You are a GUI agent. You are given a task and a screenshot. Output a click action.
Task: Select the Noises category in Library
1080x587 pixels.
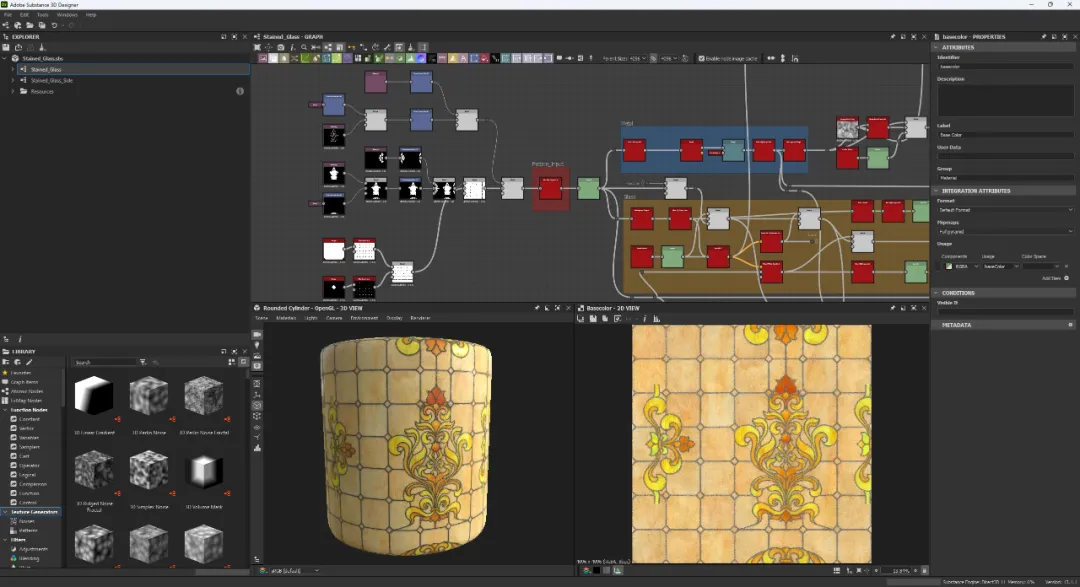coord(27,522)
